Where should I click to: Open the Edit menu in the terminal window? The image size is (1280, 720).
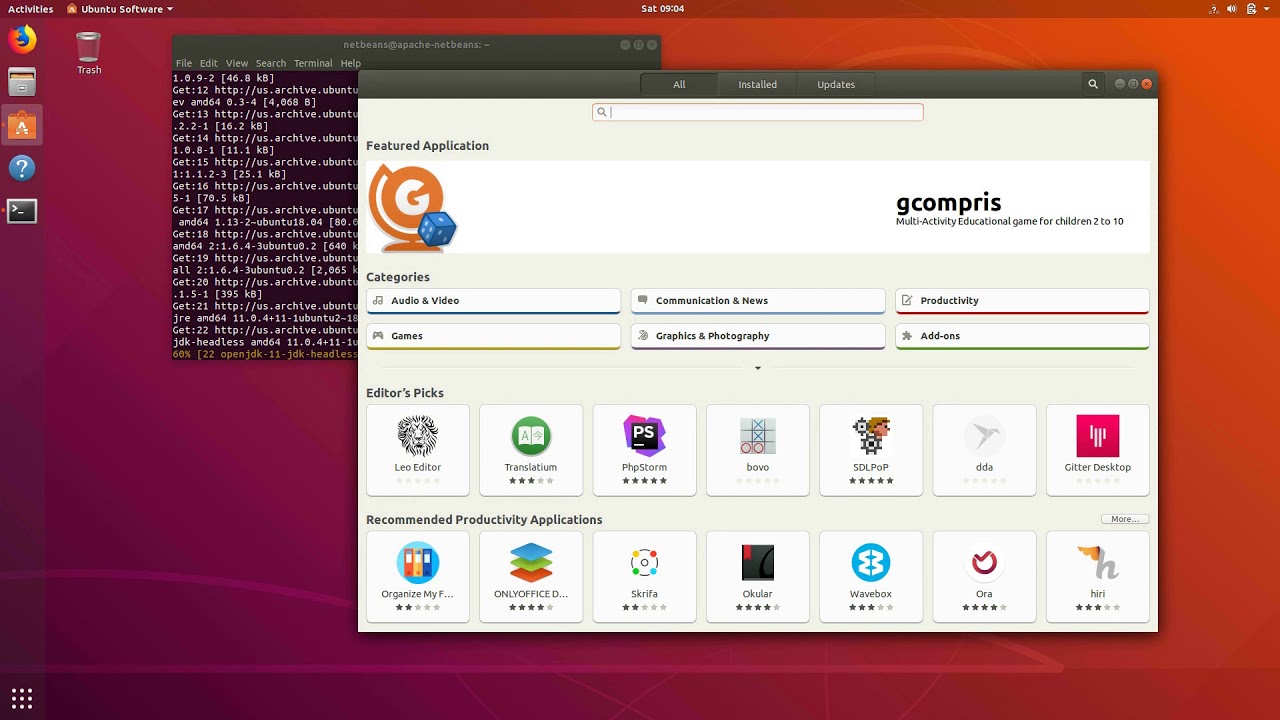tap(208, 63)
